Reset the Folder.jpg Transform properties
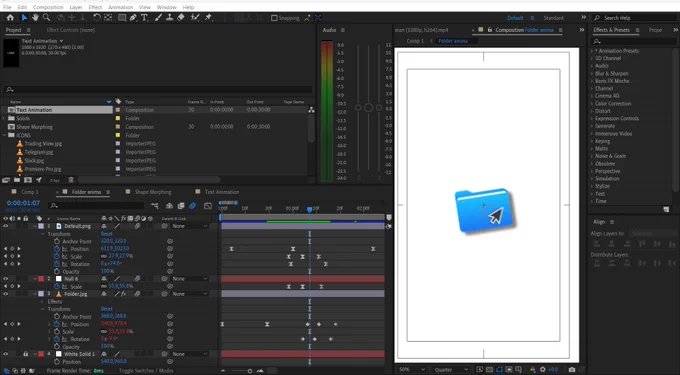This screenshot has width=680, height=375. pyautogui.click(x=107, y=309)
